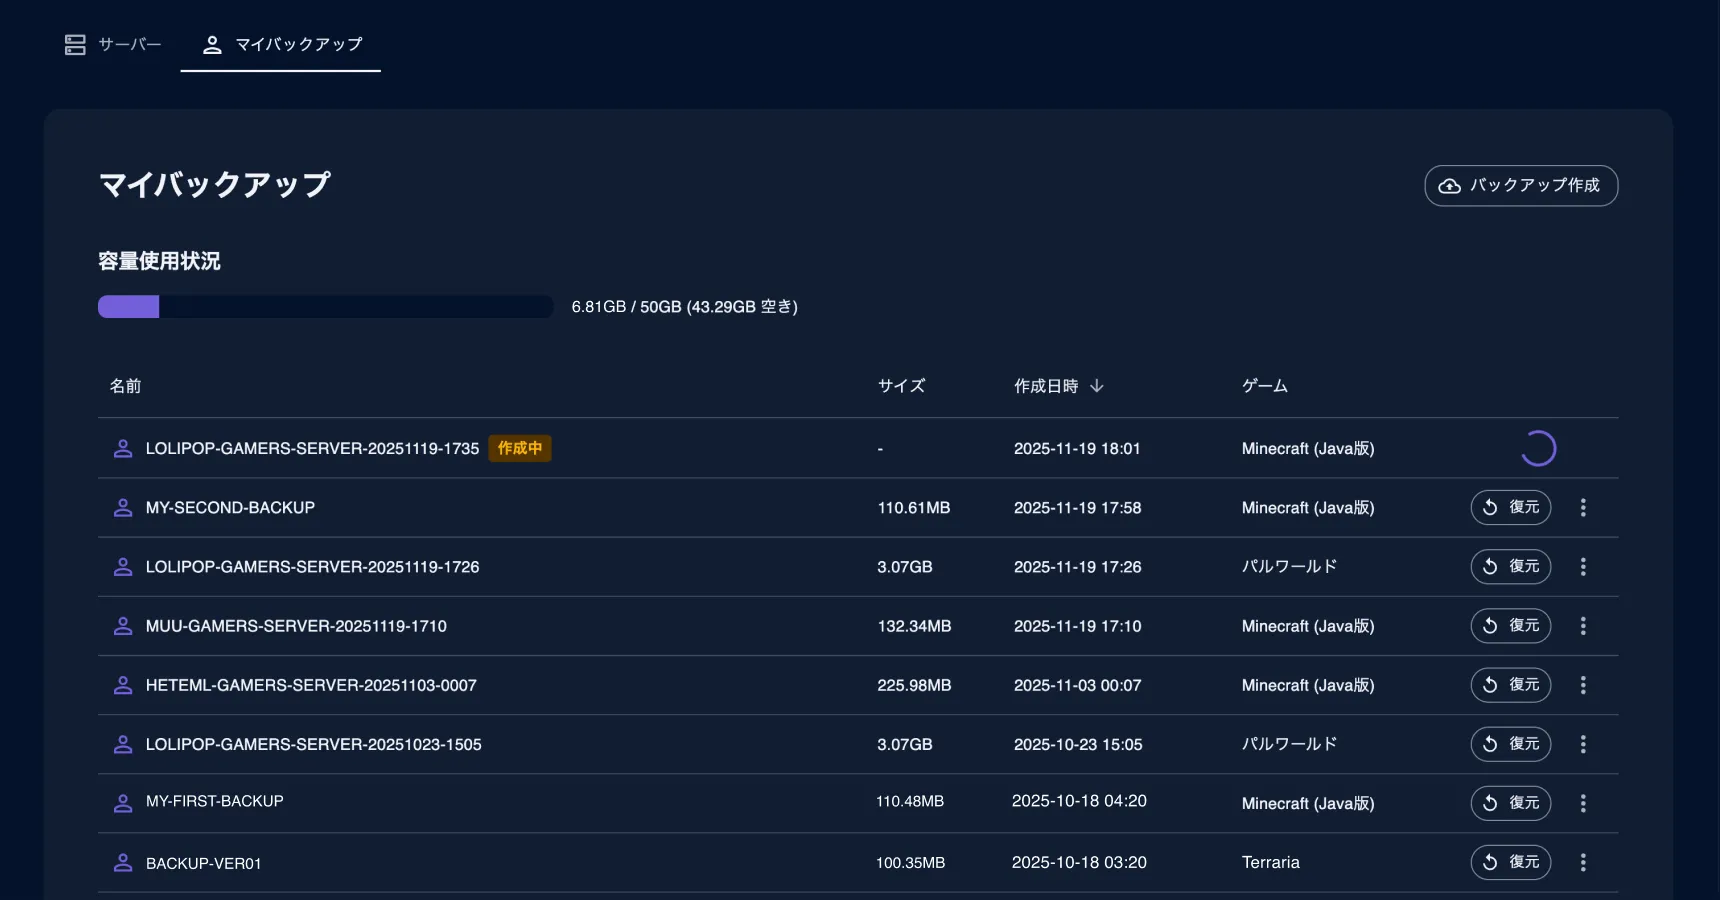Click the loading spinner on the in-progress backup
This screenshot has width=1720, height=900.
coord(1538,449)
